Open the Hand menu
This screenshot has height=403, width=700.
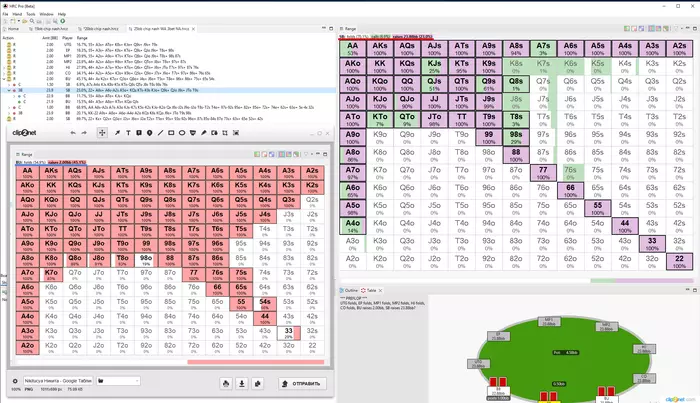[x=17, y=14]
